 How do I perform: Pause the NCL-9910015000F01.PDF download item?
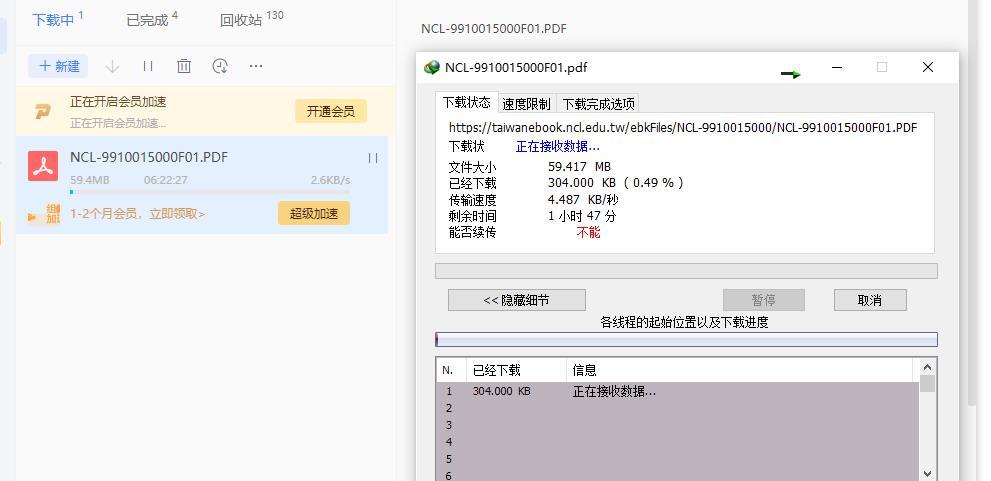tap(372, 158)
